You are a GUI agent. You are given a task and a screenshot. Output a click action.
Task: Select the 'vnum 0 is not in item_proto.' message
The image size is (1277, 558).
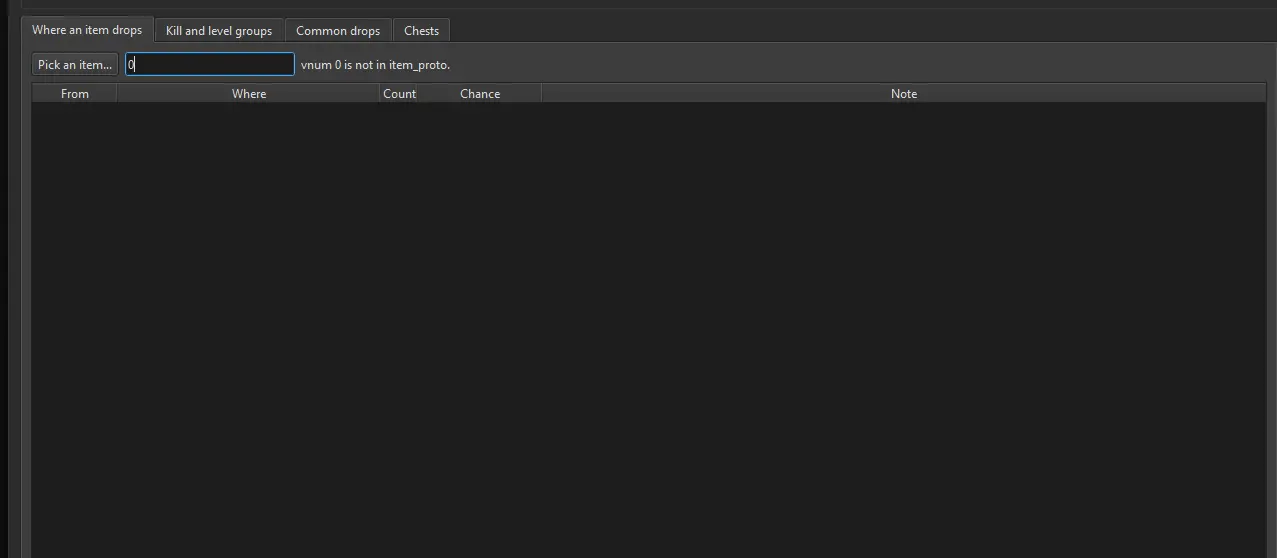click(376, 65)
